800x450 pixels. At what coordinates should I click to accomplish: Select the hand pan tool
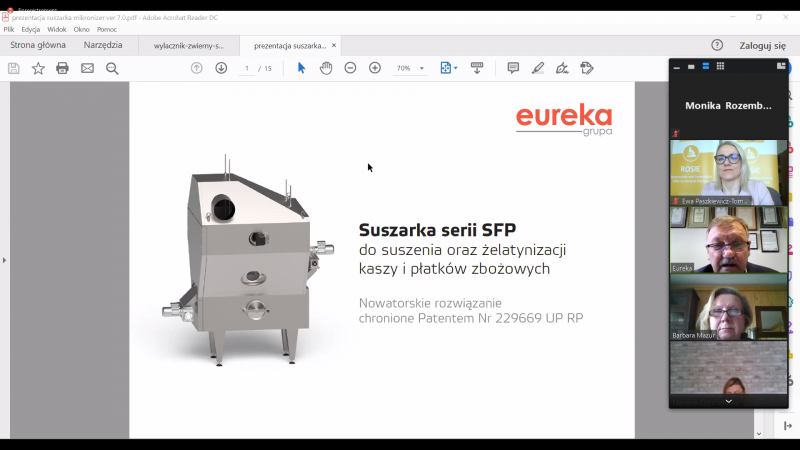point(326,68)
